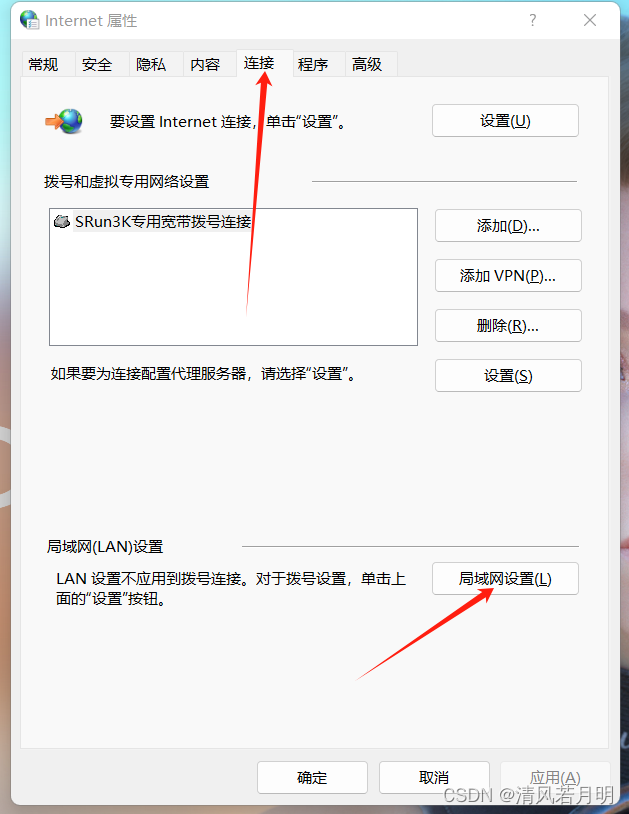Click 添加 VPN(P)... button
This screenshot has height=814, width=629.
(x=509, y=276)
